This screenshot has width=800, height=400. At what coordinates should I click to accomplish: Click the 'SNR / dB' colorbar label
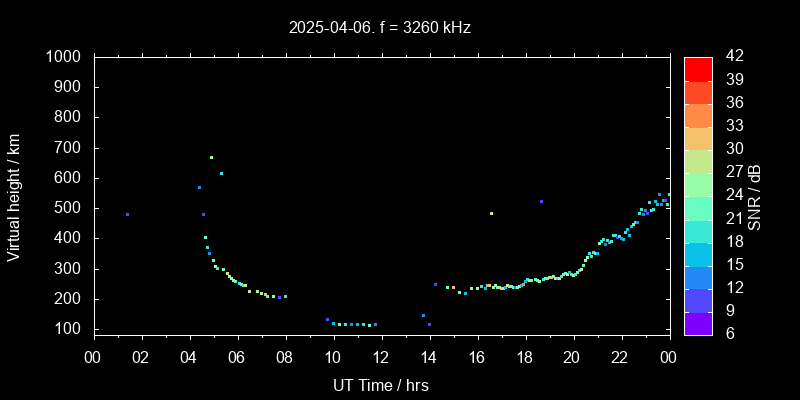click(755, 195)
